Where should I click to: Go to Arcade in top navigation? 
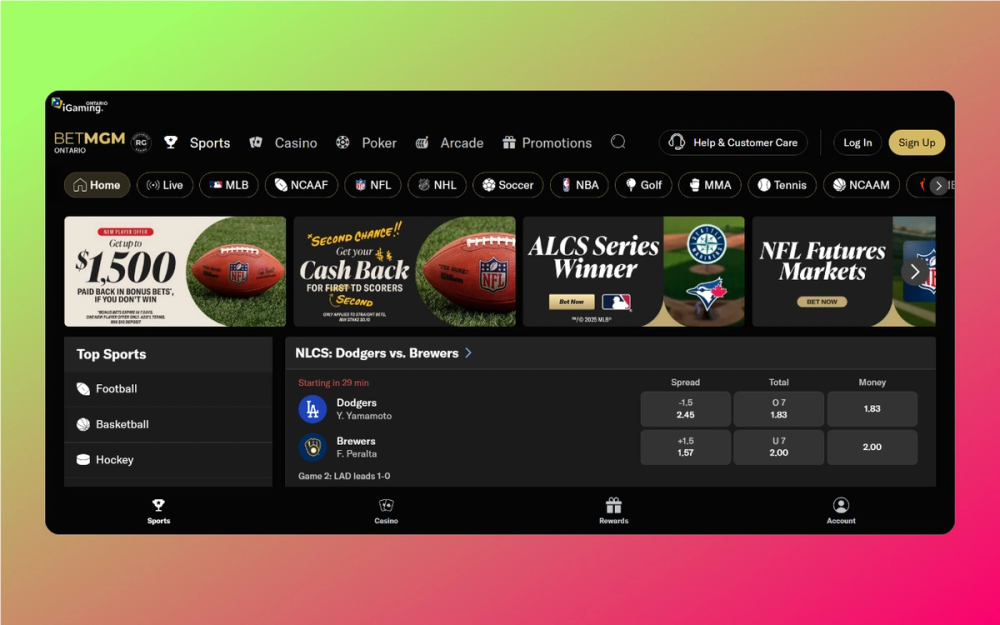pos(449,143)
